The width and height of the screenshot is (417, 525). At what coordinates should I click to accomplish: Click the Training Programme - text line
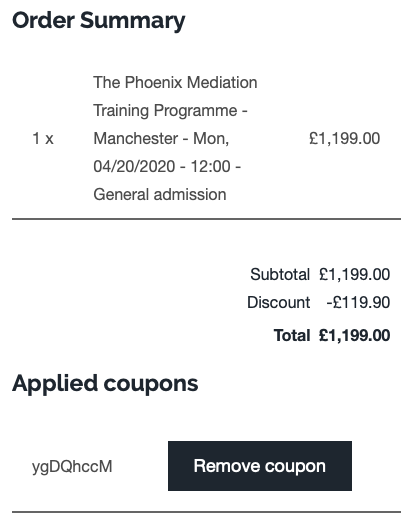pyautogui.click(x=170, y=110)
